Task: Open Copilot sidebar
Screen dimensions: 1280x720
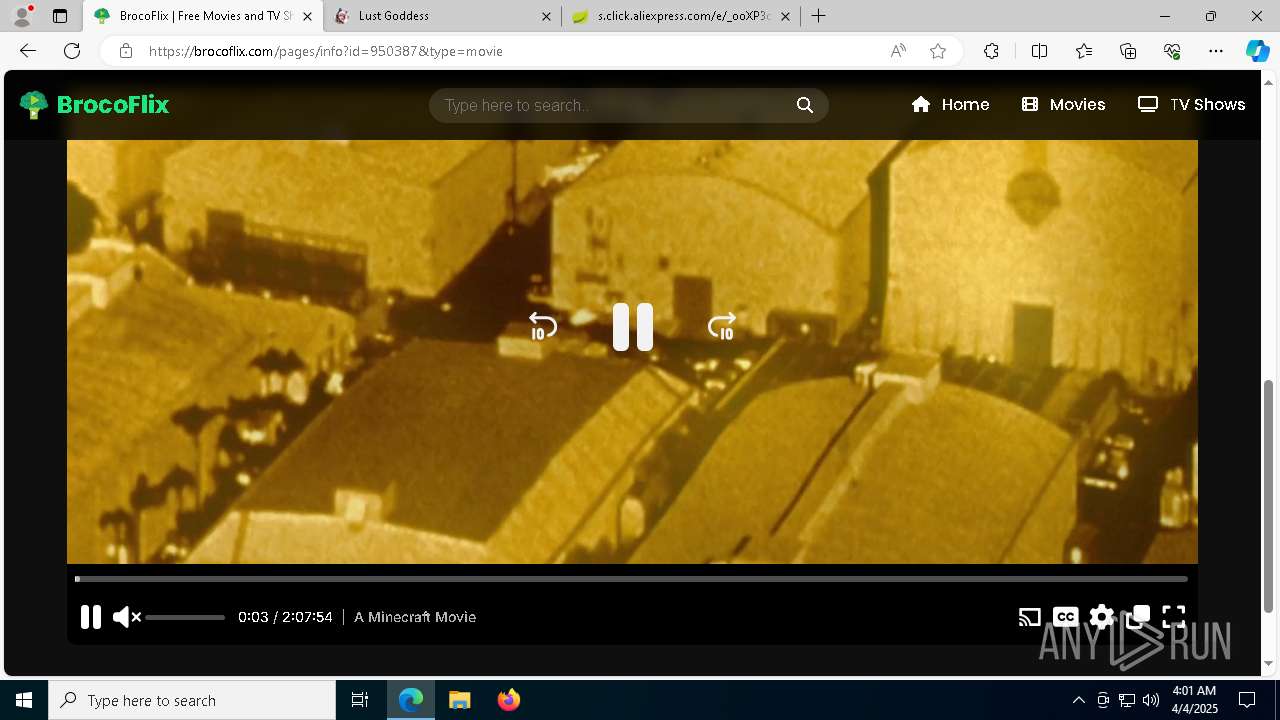Action: [1258, 51]
